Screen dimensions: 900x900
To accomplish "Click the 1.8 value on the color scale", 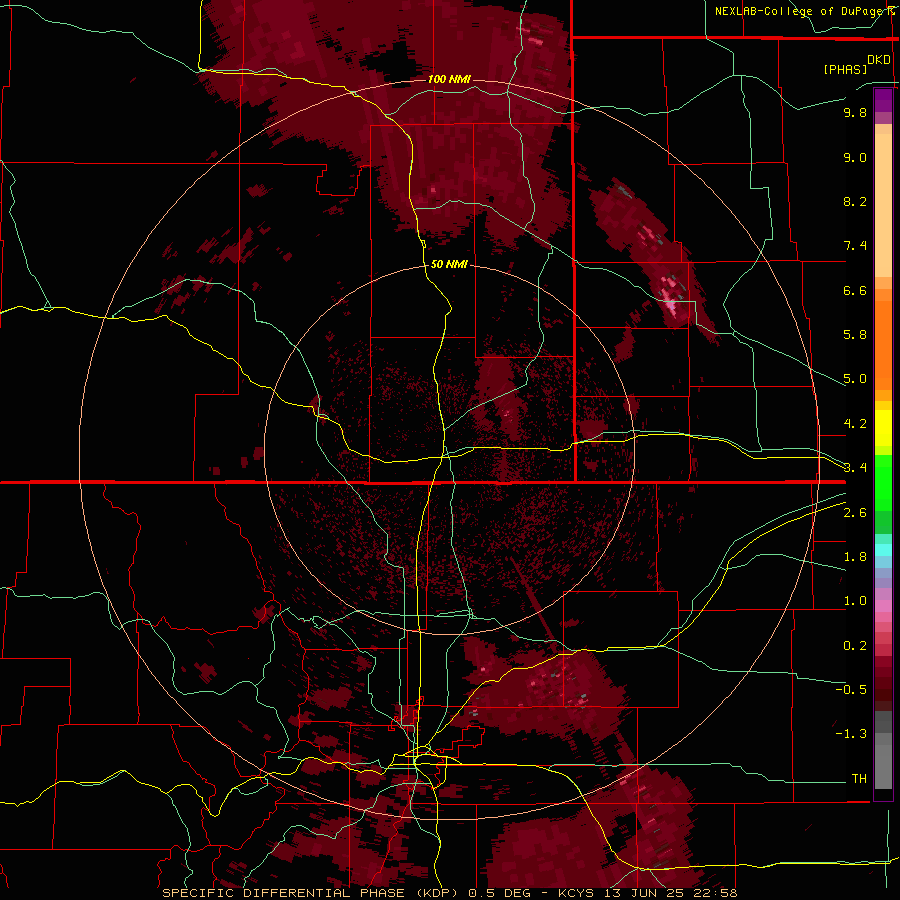I will 855,557.
